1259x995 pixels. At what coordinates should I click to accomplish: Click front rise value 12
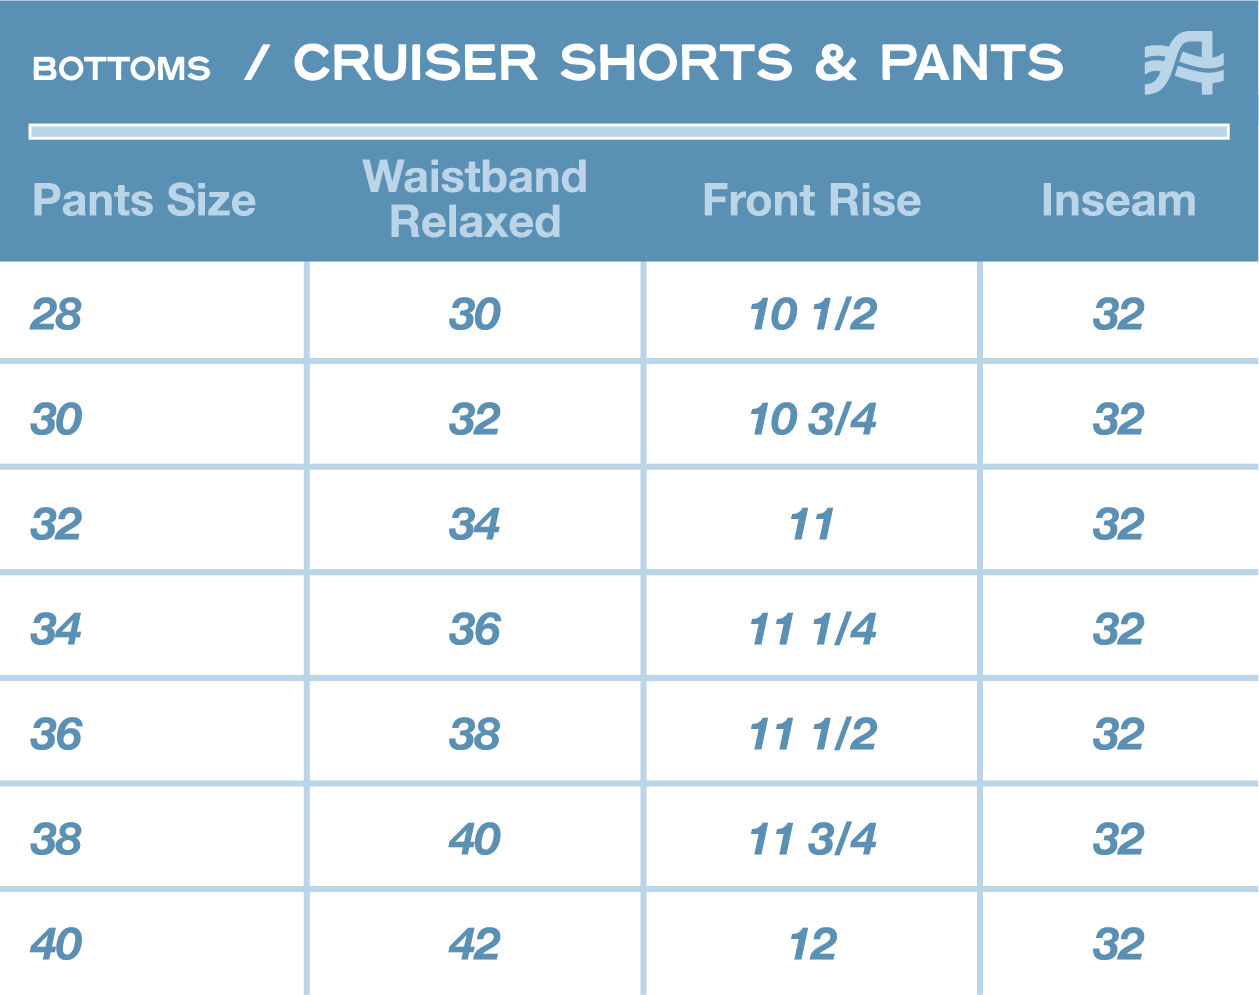pyautogui.click(x=812, y=944)
